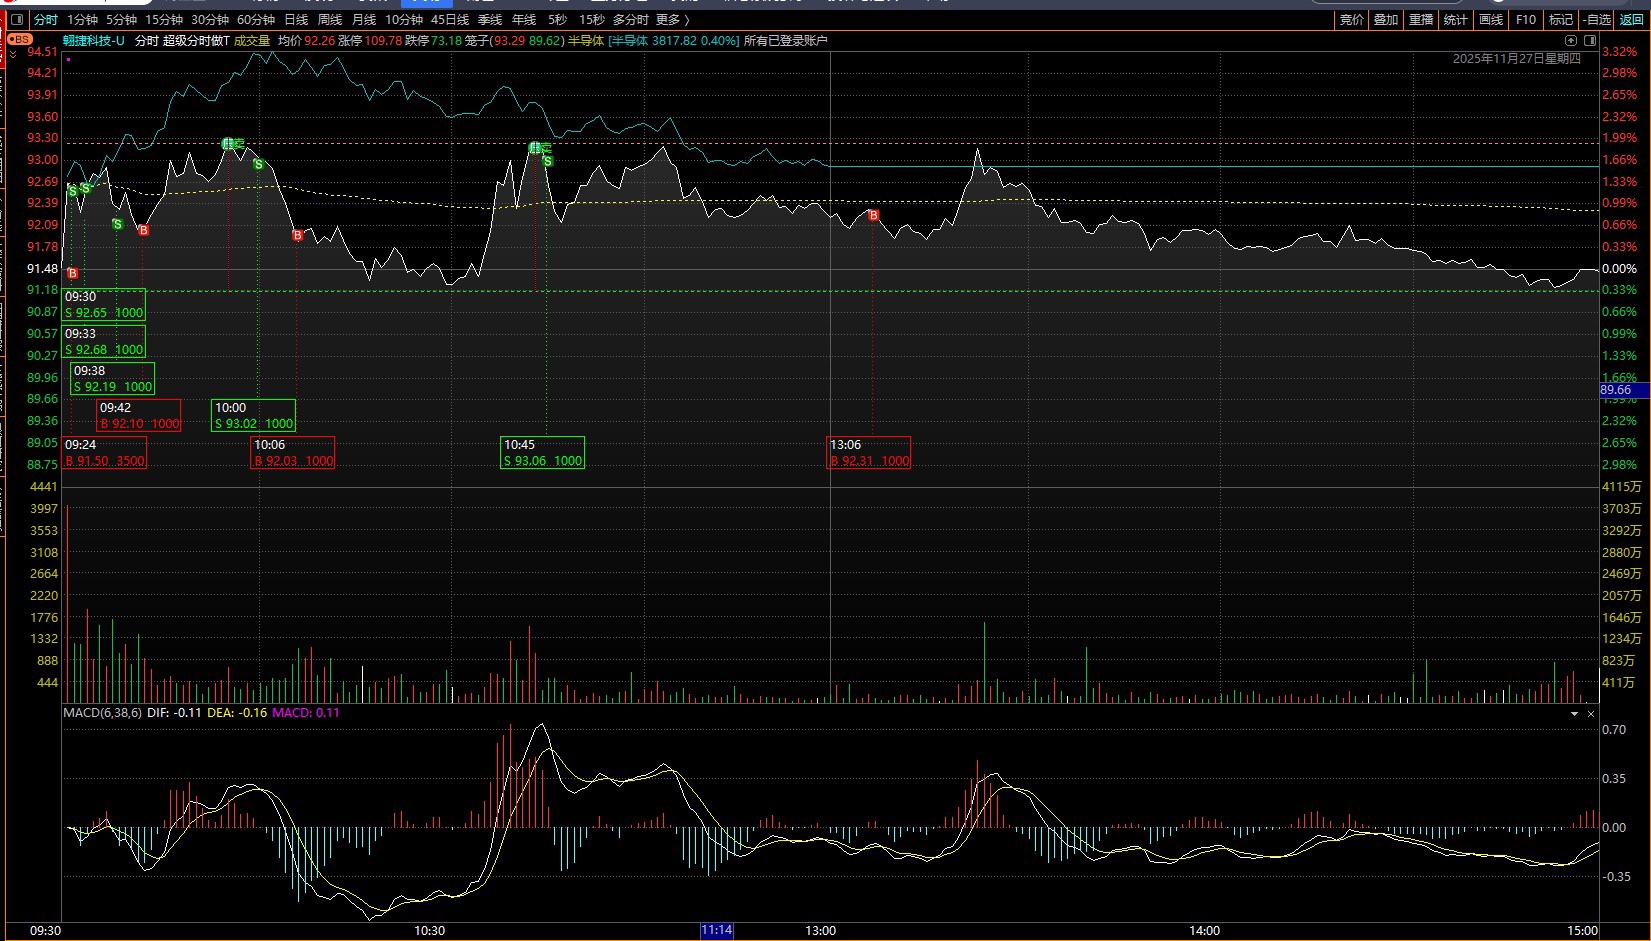
Task: Open the 日线 daily chart tab
Action: 296,20
